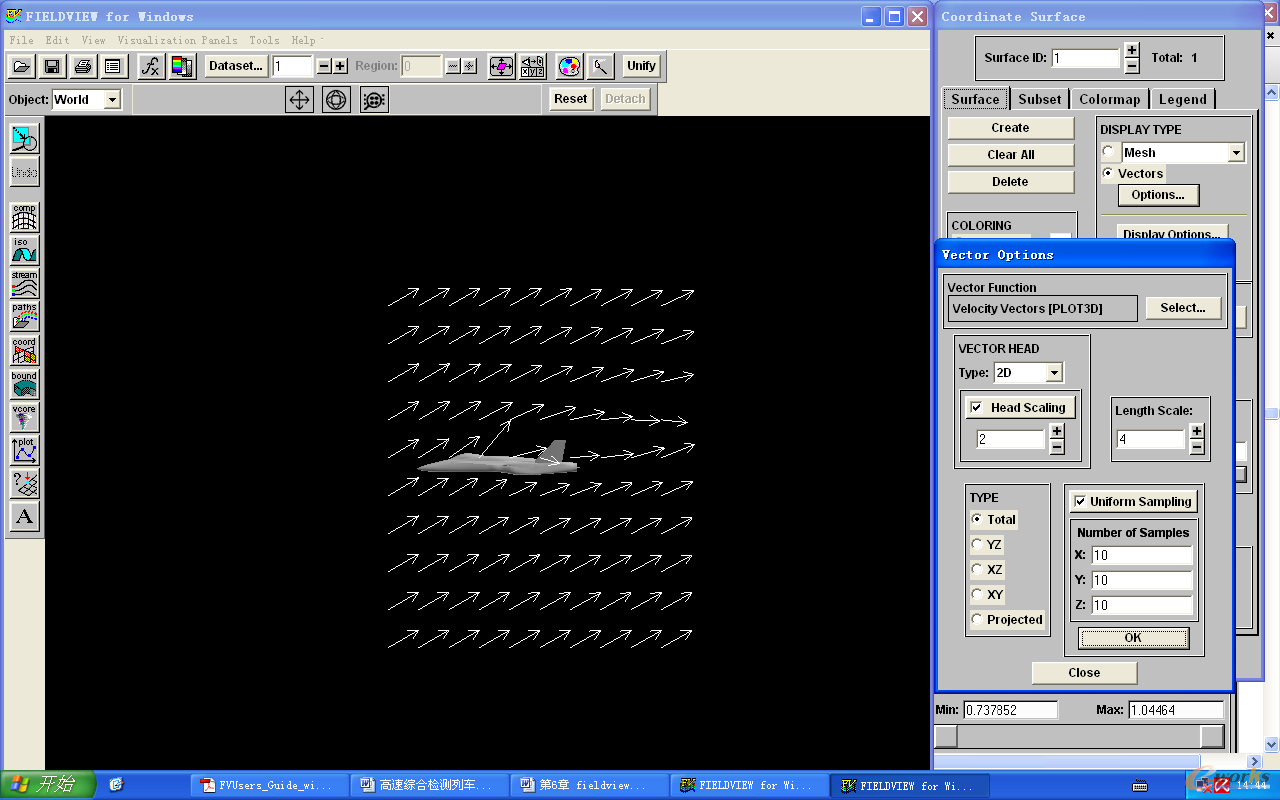Viewport: 1280px width, 800px height.
Task: Select the boundary surface (bound) icon
Action: 24,384
